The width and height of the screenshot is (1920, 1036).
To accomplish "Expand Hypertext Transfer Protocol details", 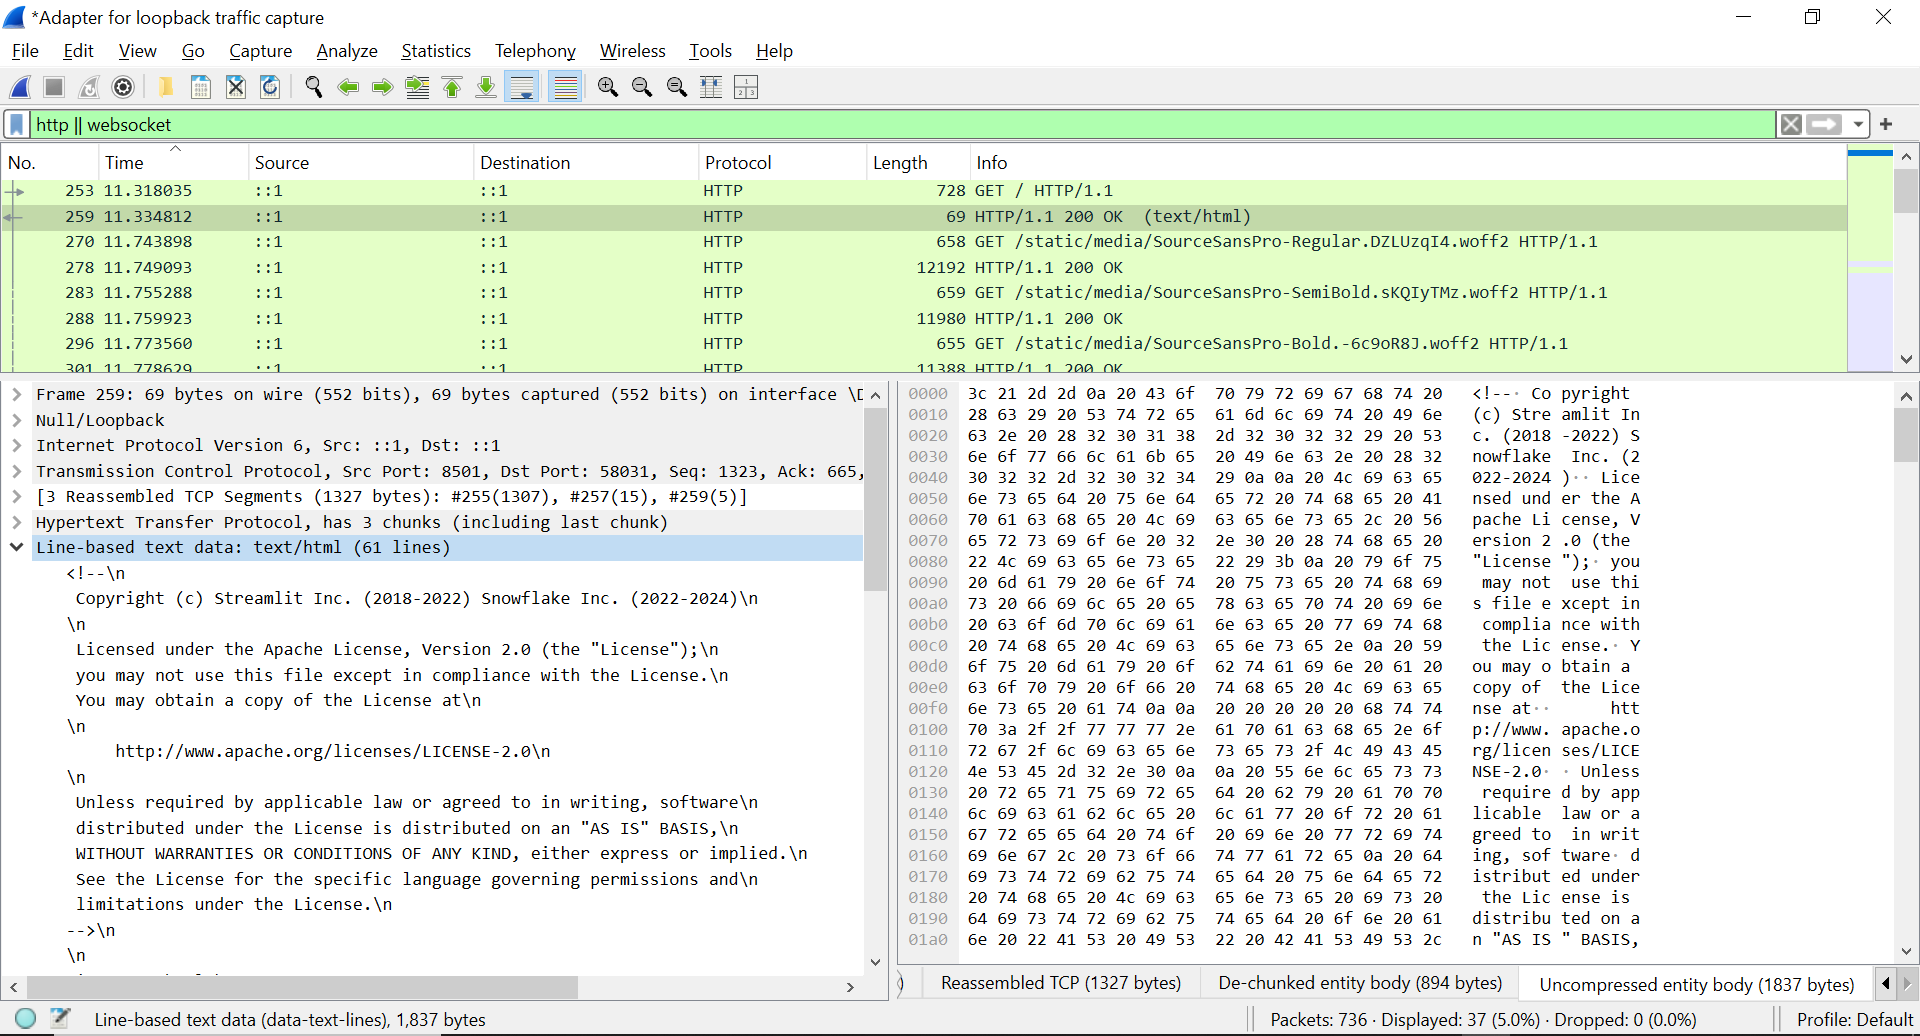I will click(x=17, y=522).
